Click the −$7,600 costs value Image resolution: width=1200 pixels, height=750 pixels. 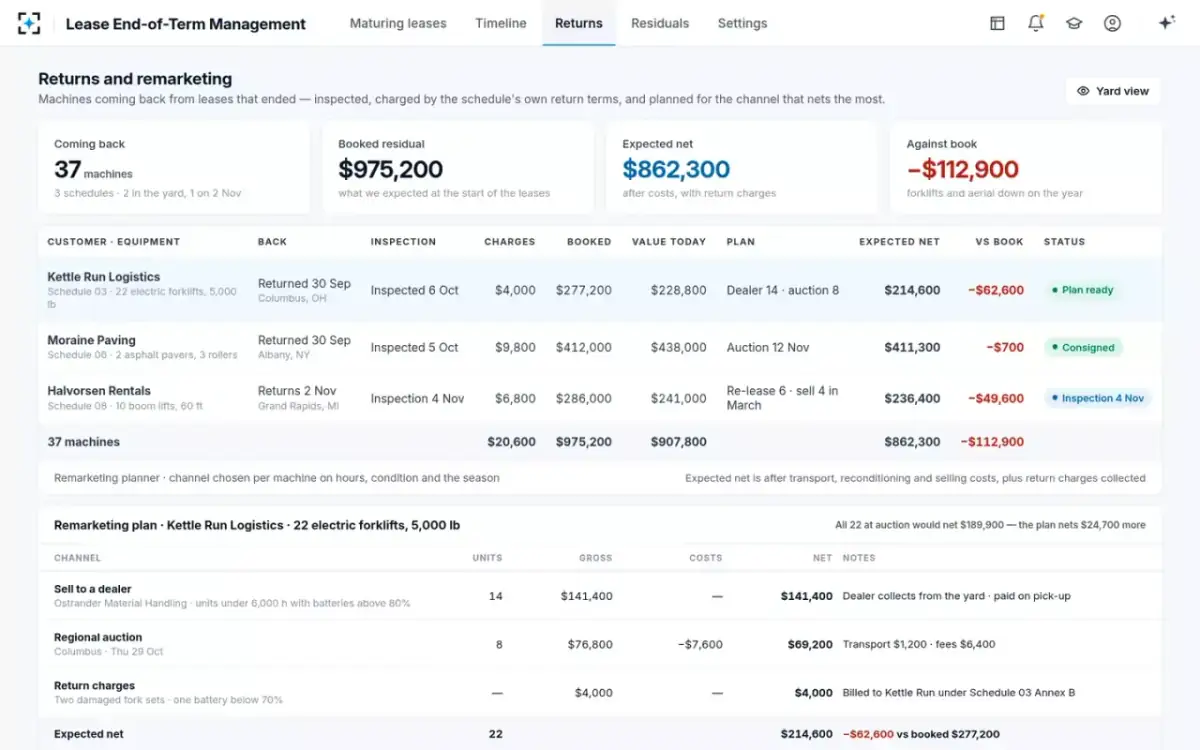tap(700, 644)
